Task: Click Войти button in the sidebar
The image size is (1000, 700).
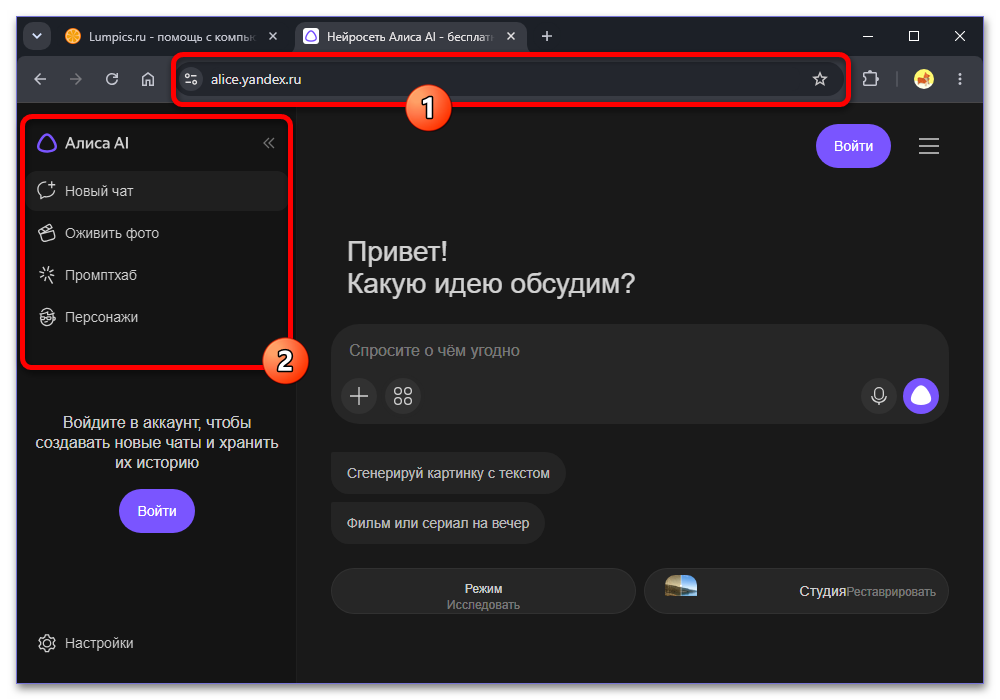Action: [157, 511]
